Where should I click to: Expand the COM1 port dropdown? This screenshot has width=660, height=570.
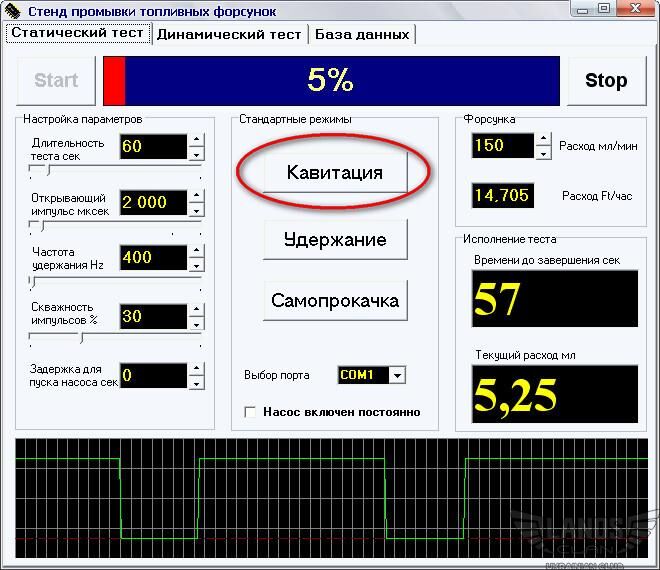[397, 375]
